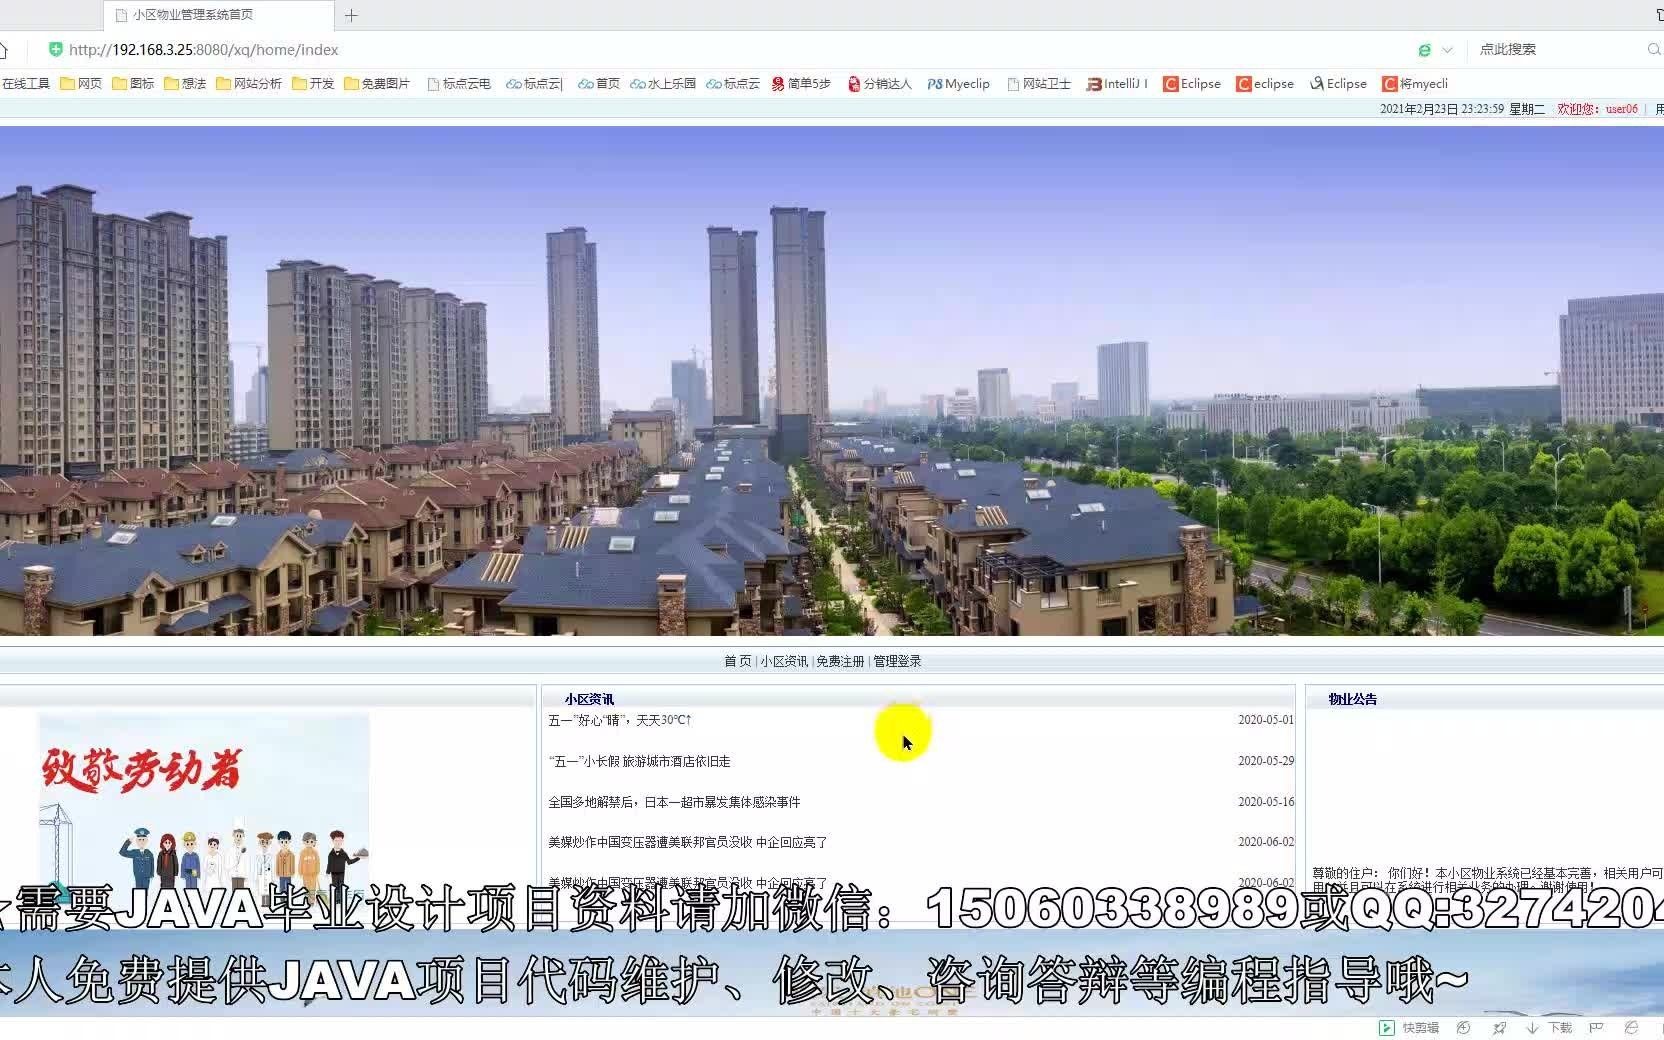Click the 分销达人 bookmark icon
This screenshot has width=1664, height=1040.
click(853, 84)
